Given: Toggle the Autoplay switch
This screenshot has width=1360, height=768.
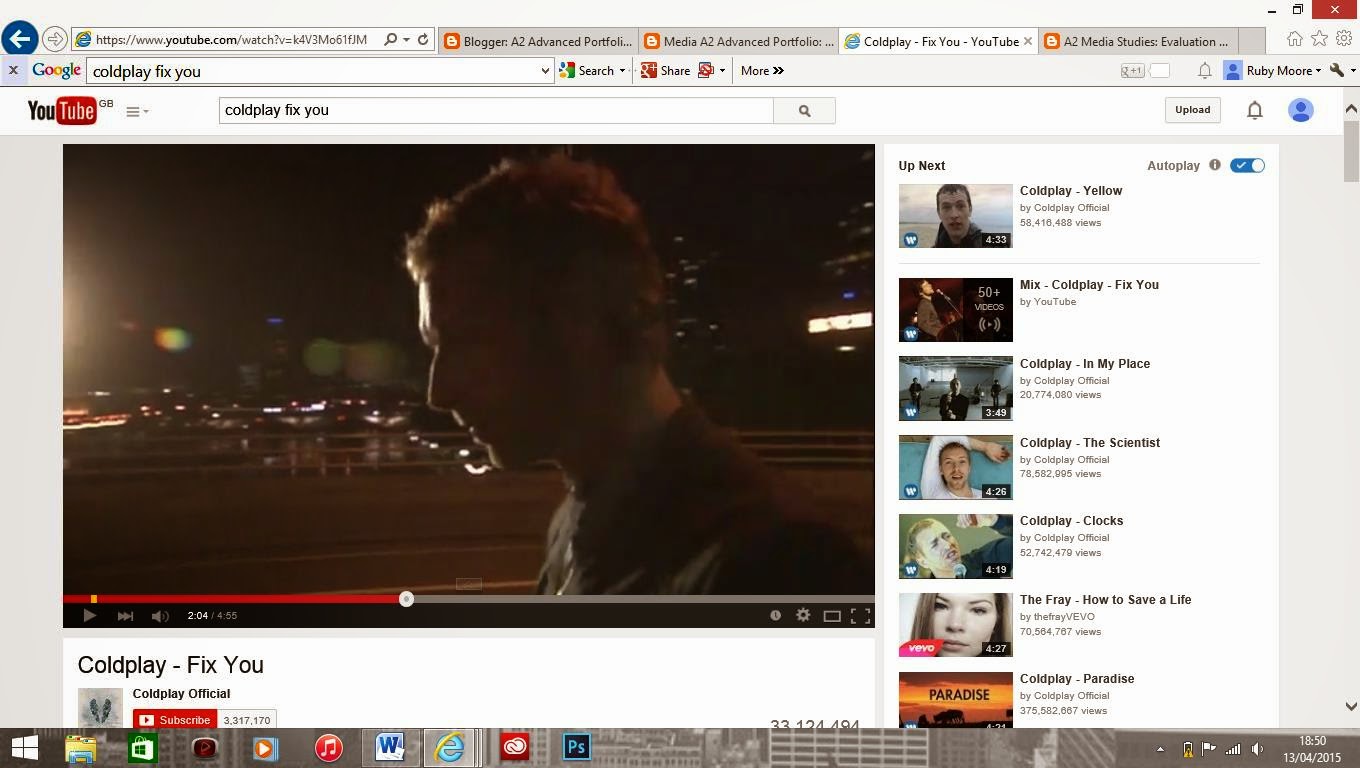Looking at the screenshot, I should point(1248,166).
